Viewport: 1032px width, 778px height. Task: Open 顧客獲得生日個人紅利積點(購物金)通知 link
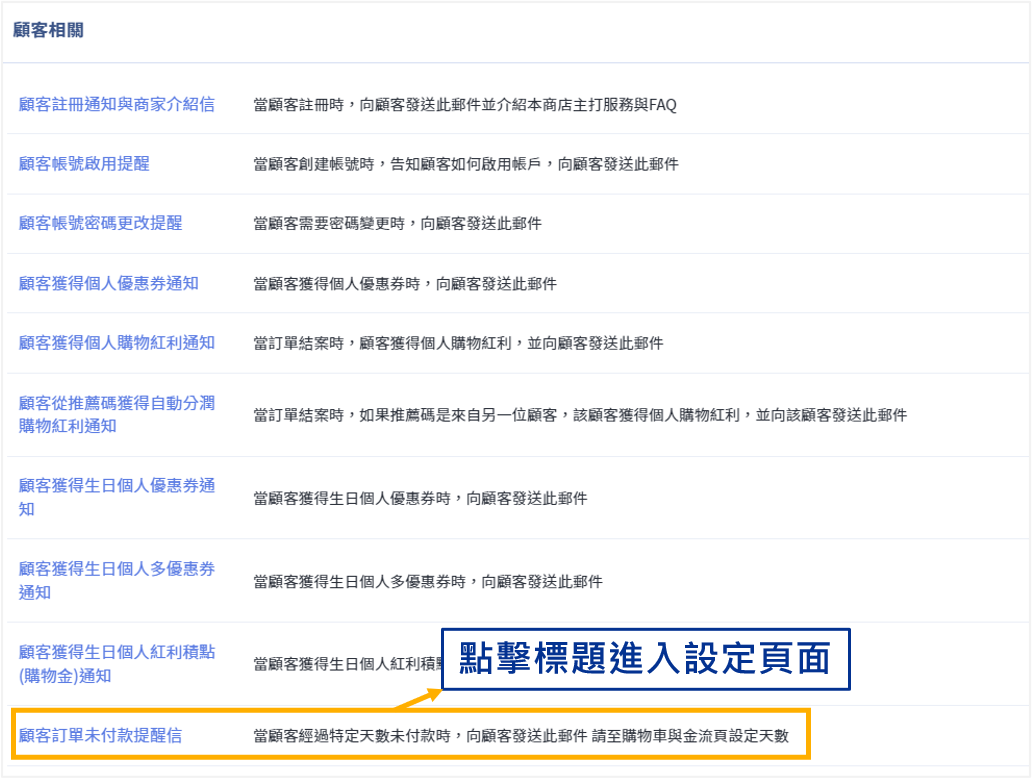[x=117, y=663]
